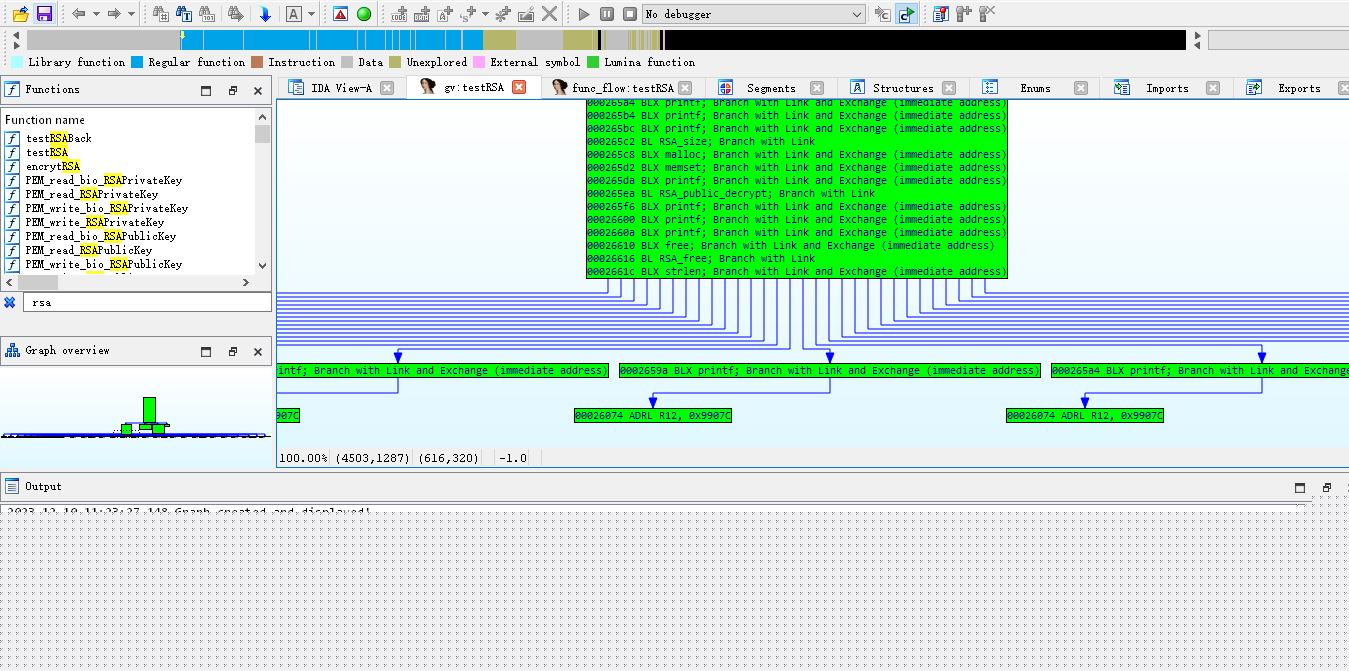
Task: Click the highlighted C with green arrow icon
Action: pos(906,14)
